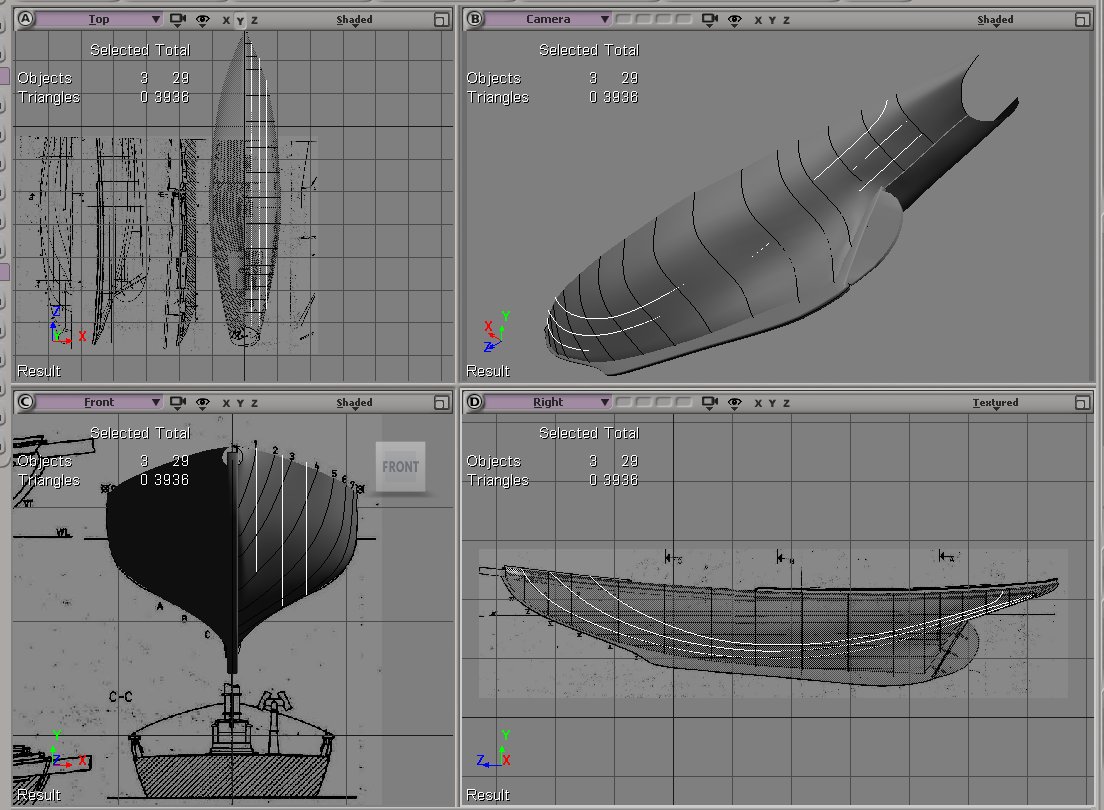
Task: Click the camera icon in Front viewport
Action: [179, 402]
